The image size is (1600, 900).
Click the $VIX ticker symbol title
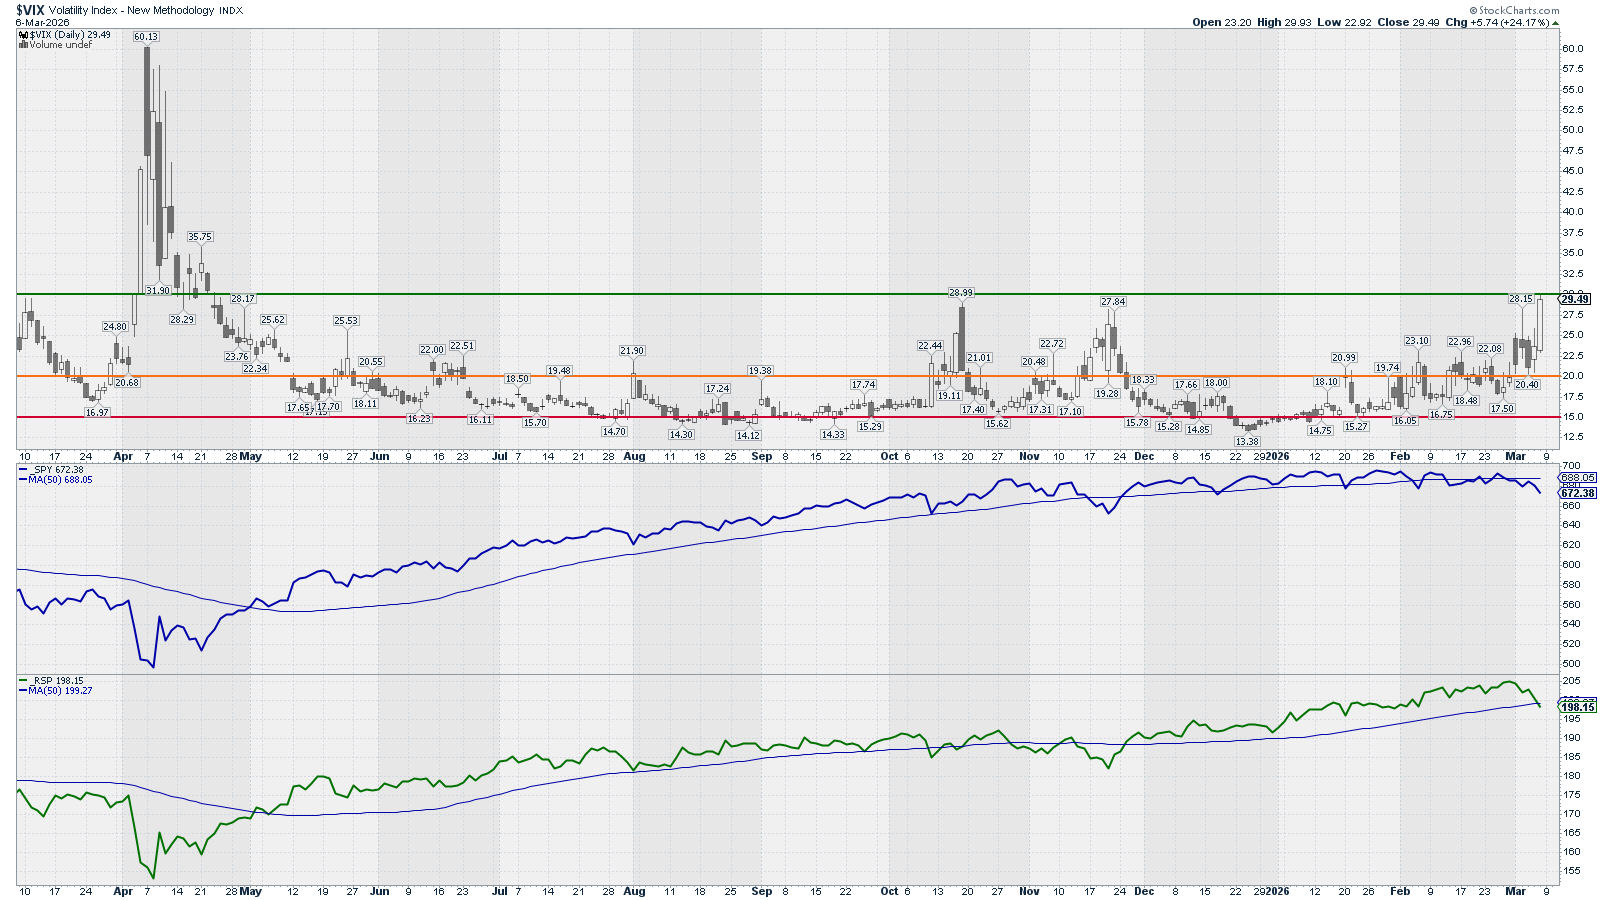[x=30, y=10]
